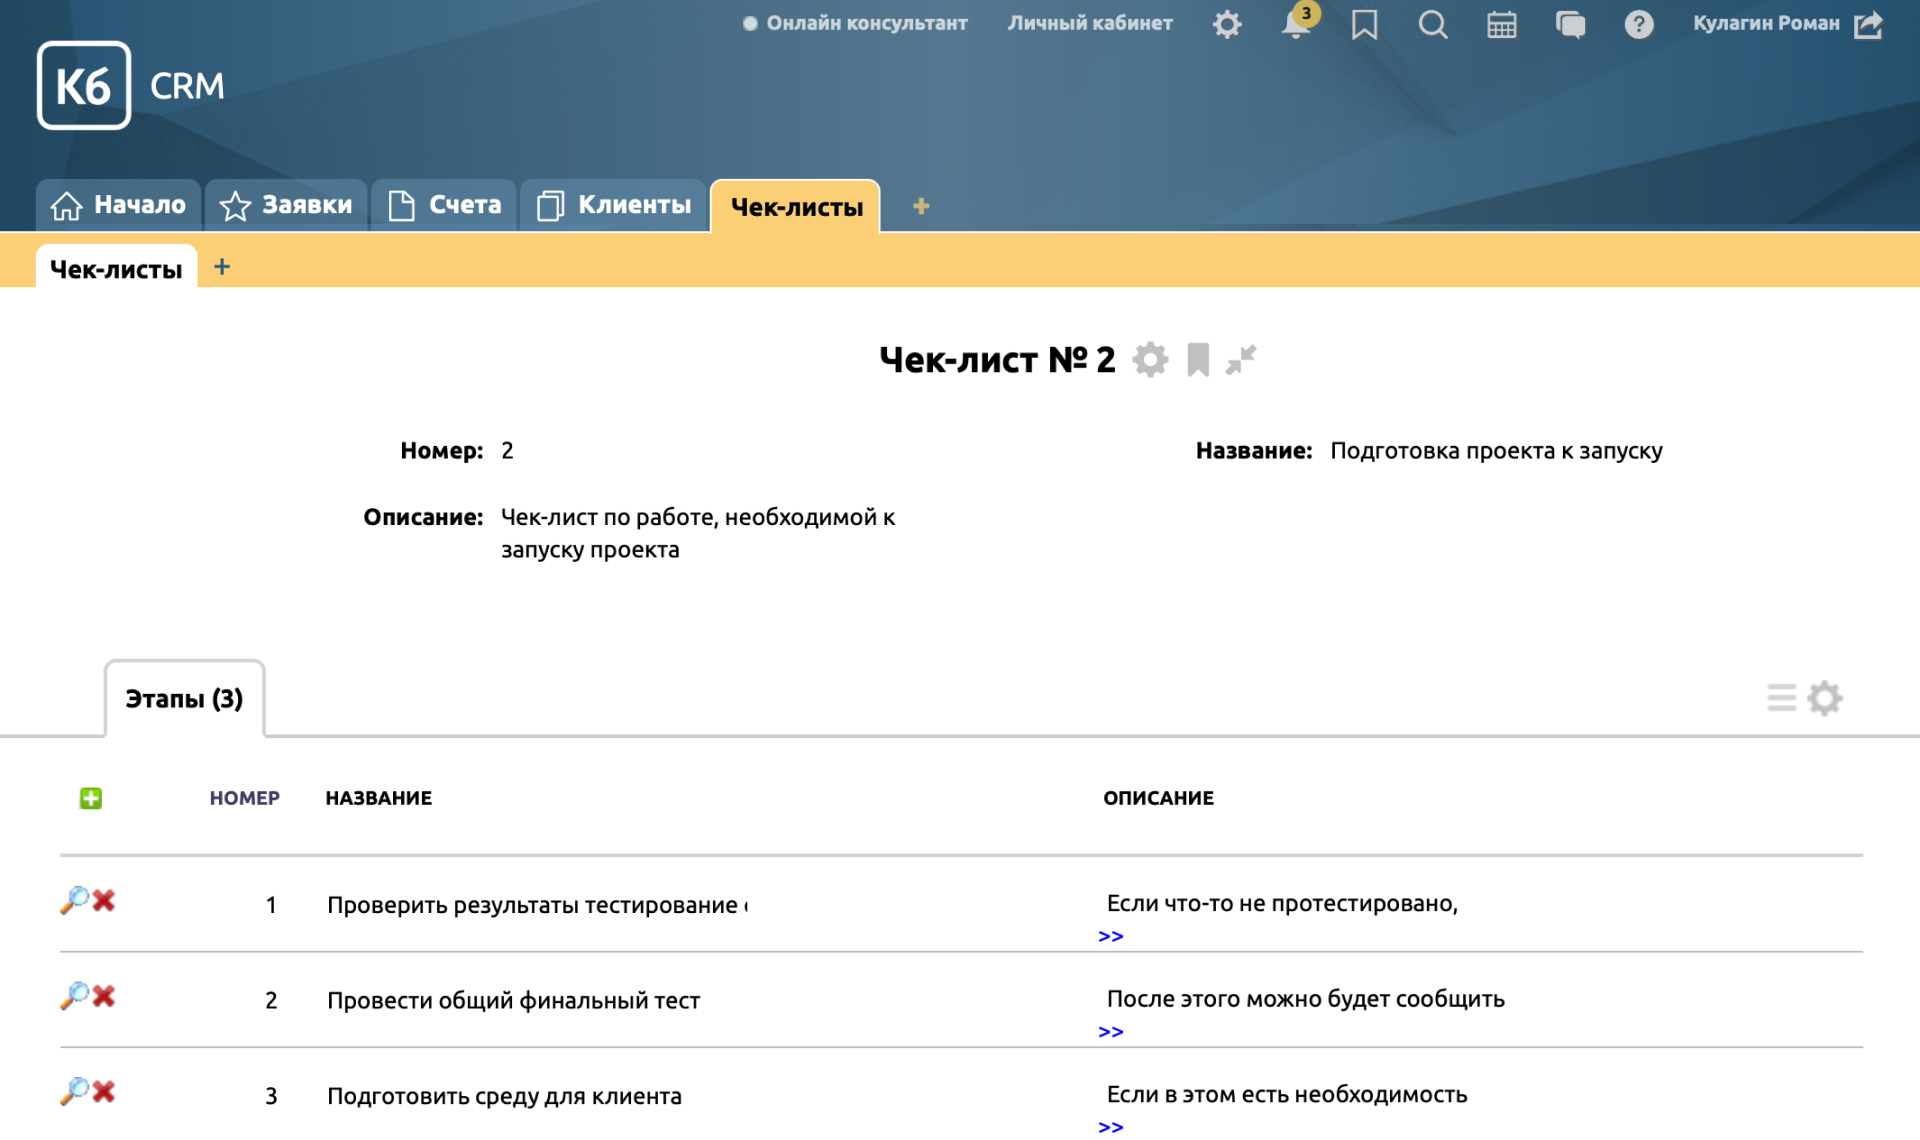Open the Личный кабинет link
The image size is (1920, 1140).
1089,23
